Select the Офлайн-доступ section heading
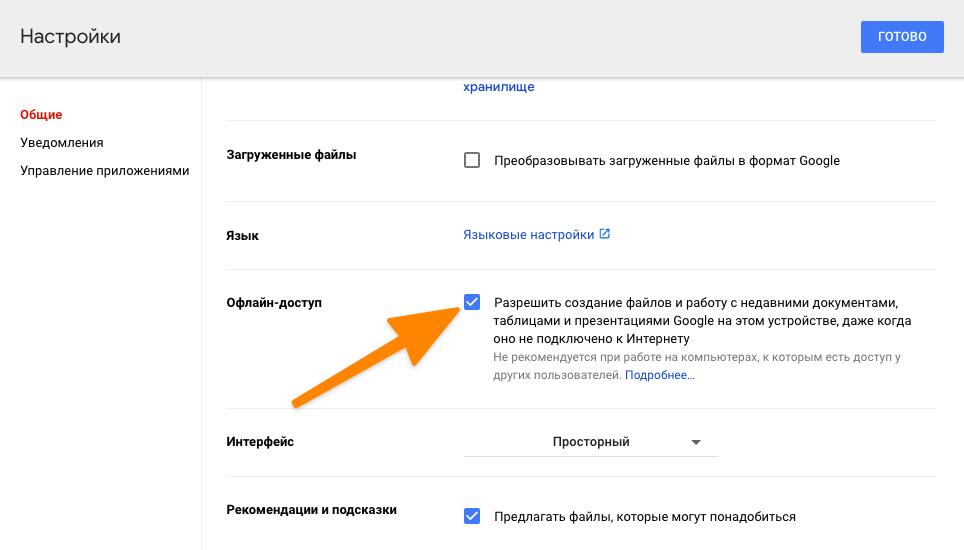The image size is (964, 550). tap(275, 302)
